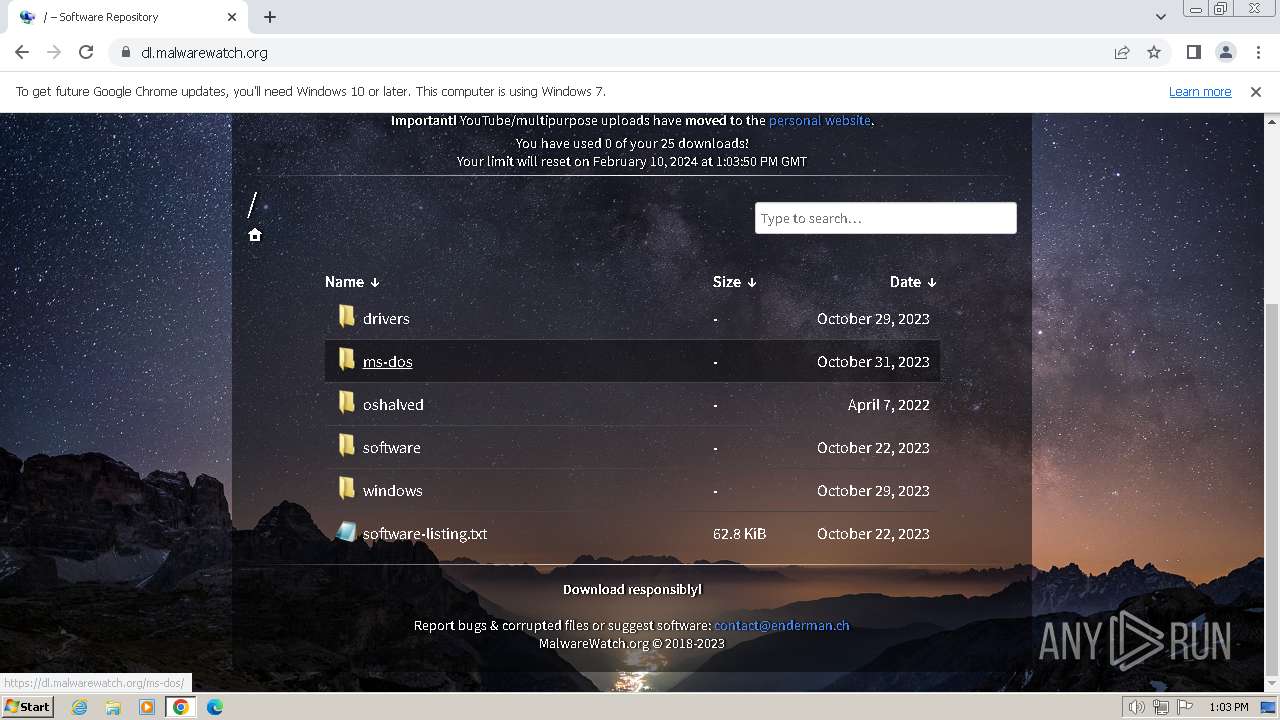Open the Chrome profile avatar
Image resolution: width=1280 pixels, height=720 pixels.
[x=1225, y=52]
